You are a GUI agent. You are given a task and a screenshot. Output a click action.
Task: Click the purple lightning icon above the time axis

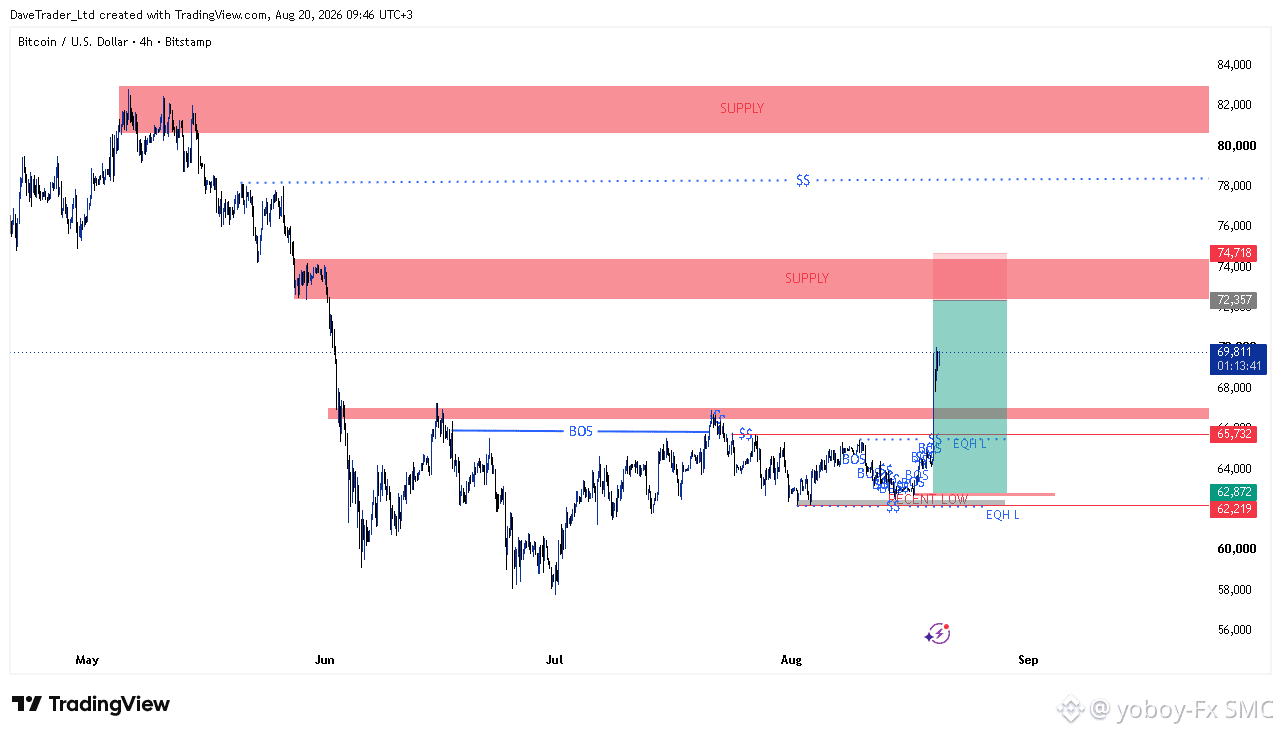[937, 632]
